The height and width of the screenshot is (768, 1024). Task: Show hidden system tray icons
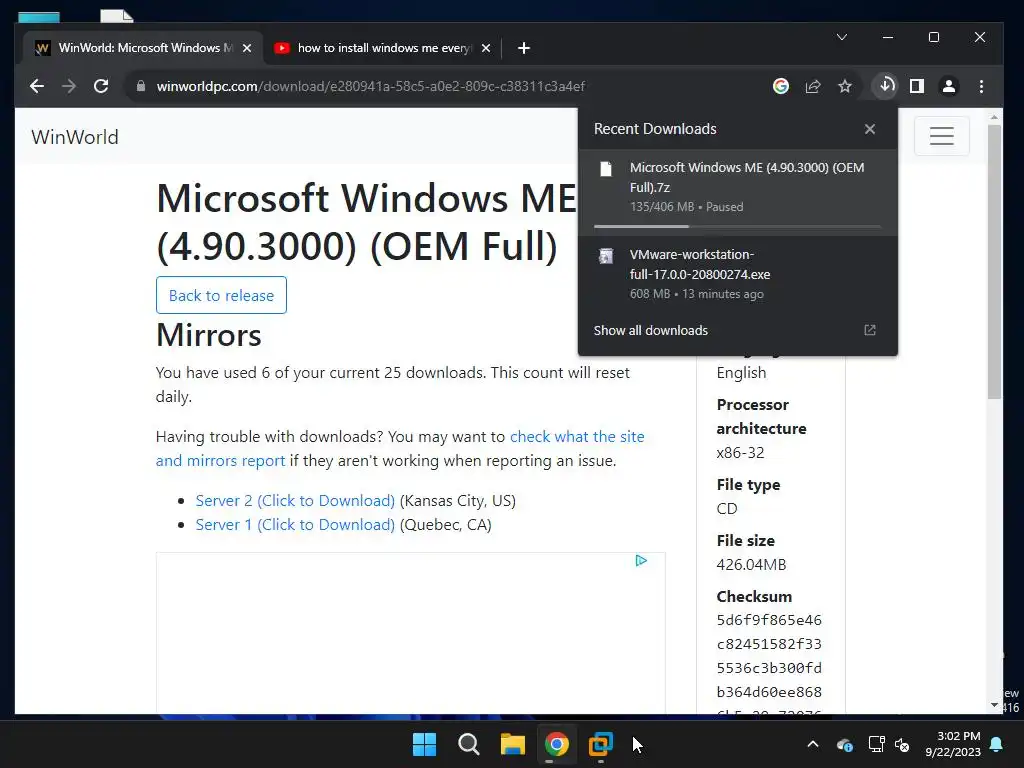(813, 744)
